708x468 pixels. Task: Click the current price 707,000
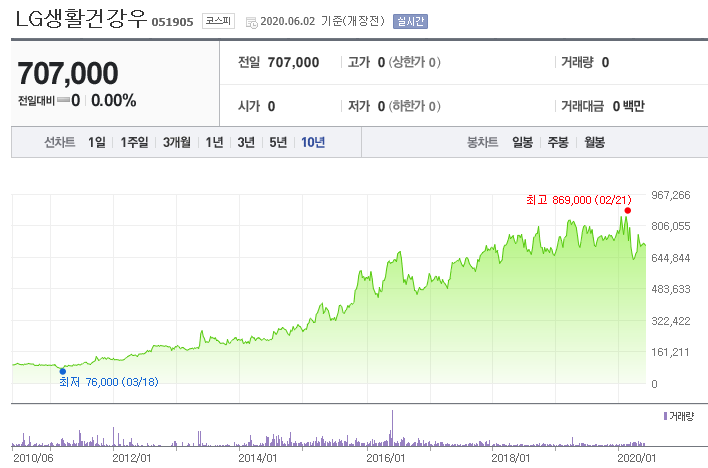[x=68, y=73]
